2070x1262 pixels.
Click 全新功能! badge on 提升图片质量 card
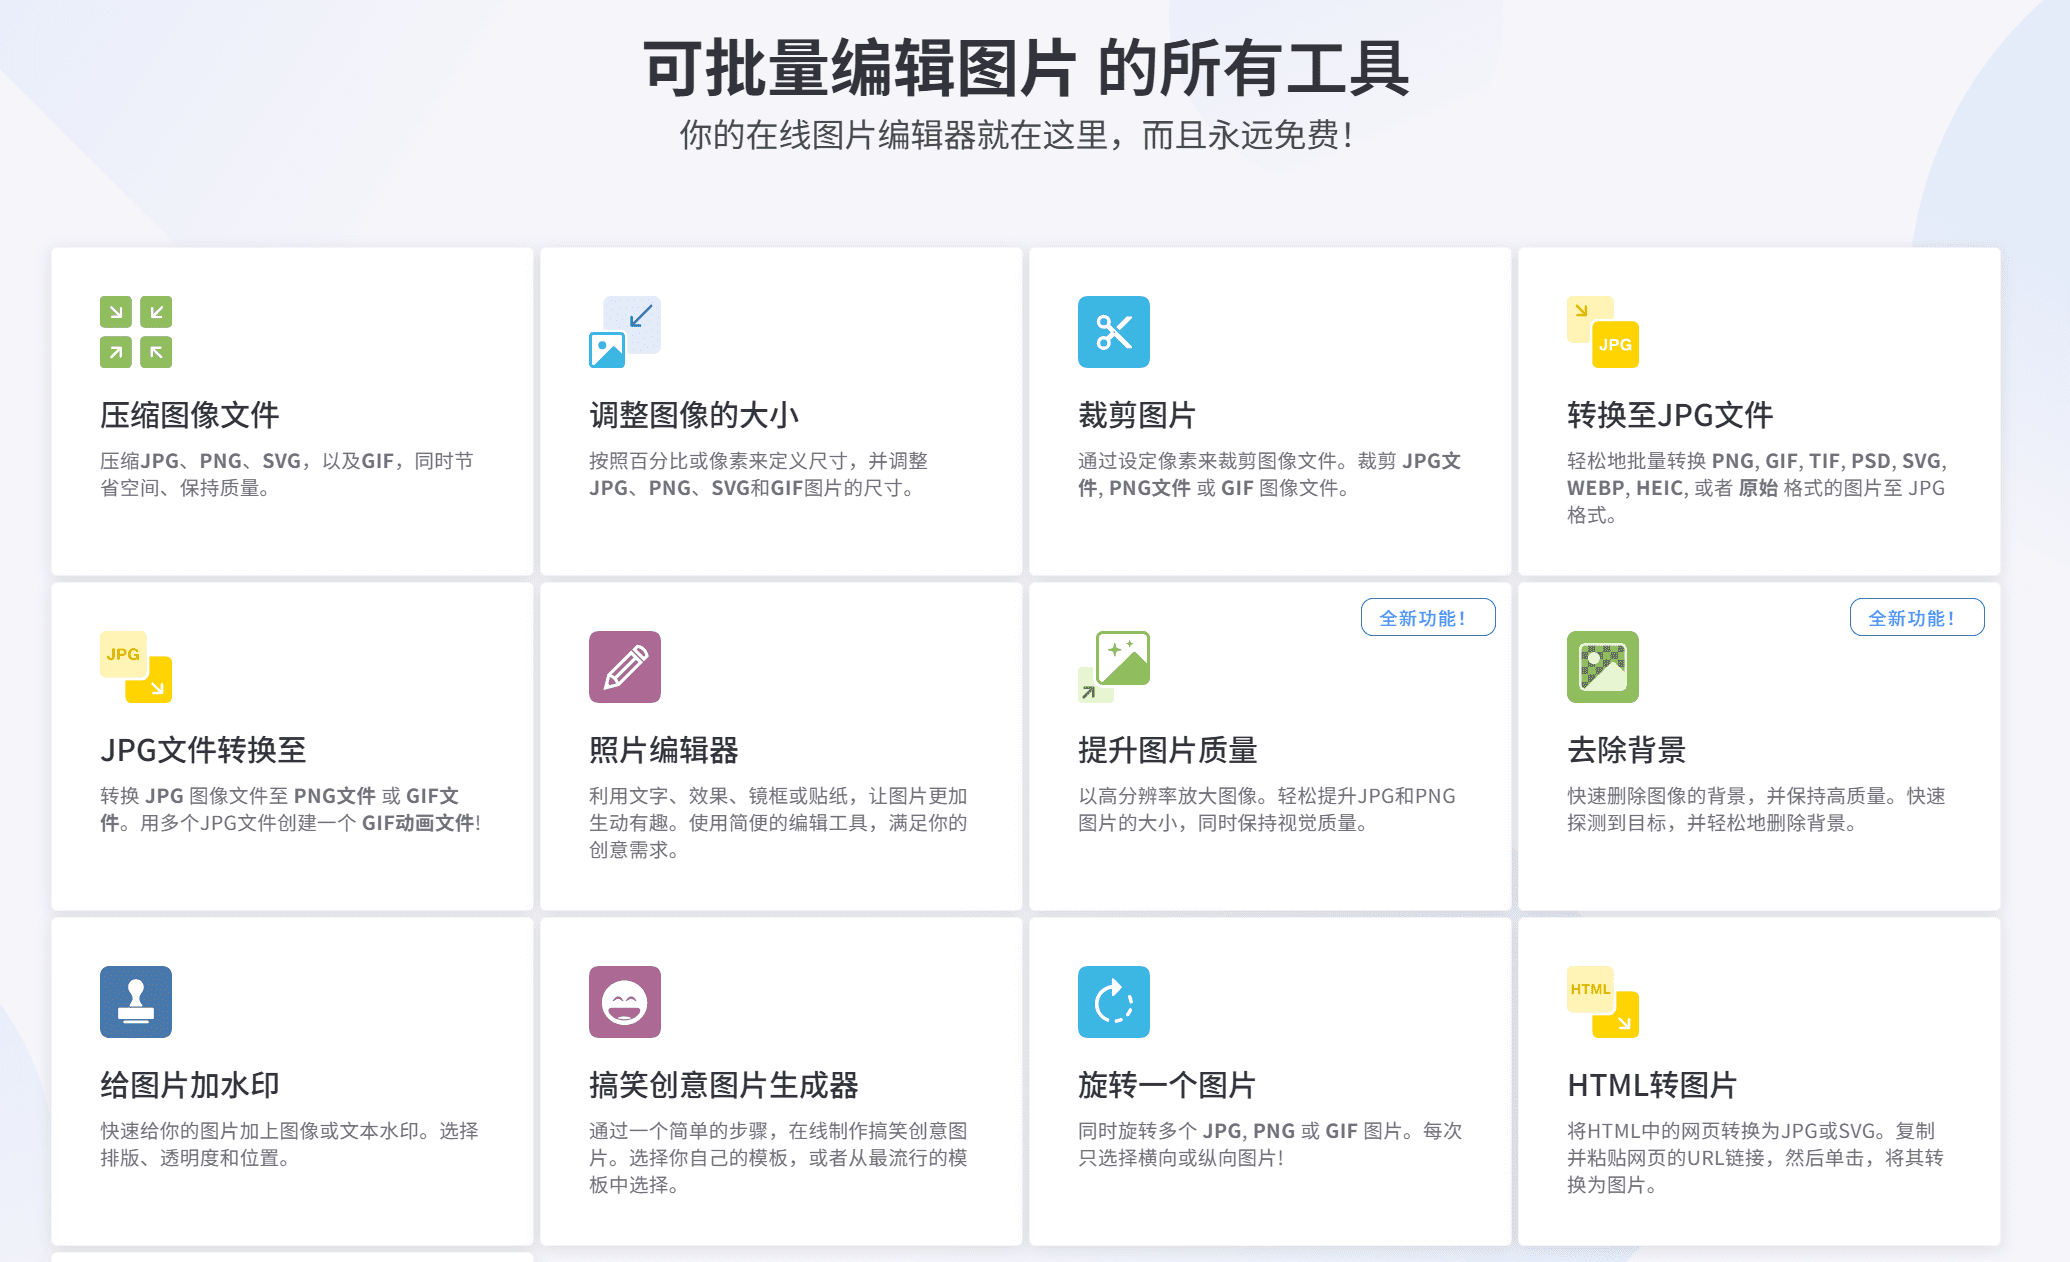click(x=1427, y=618)
